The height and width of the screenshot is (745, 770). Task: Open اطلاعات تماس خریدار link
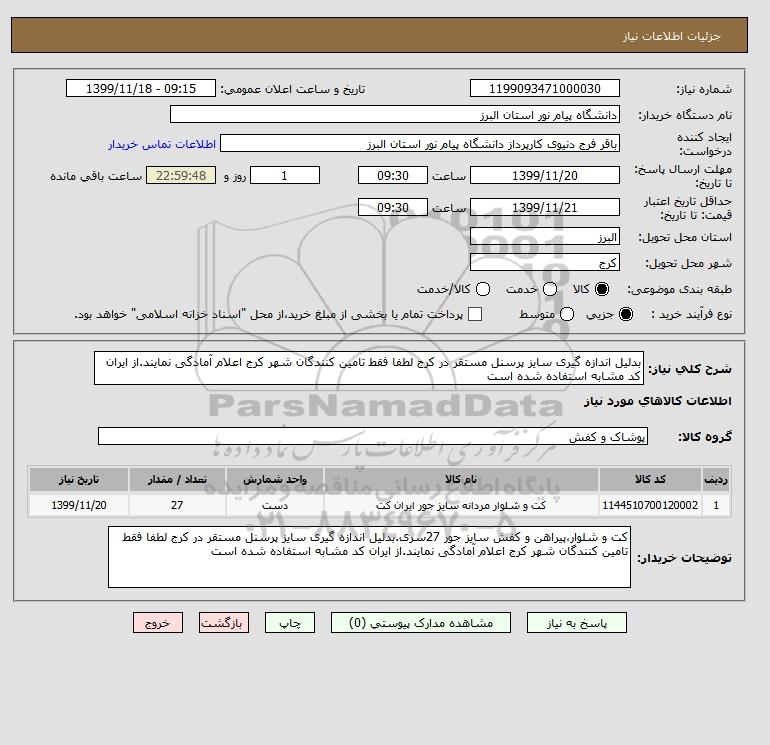[162, 144]
